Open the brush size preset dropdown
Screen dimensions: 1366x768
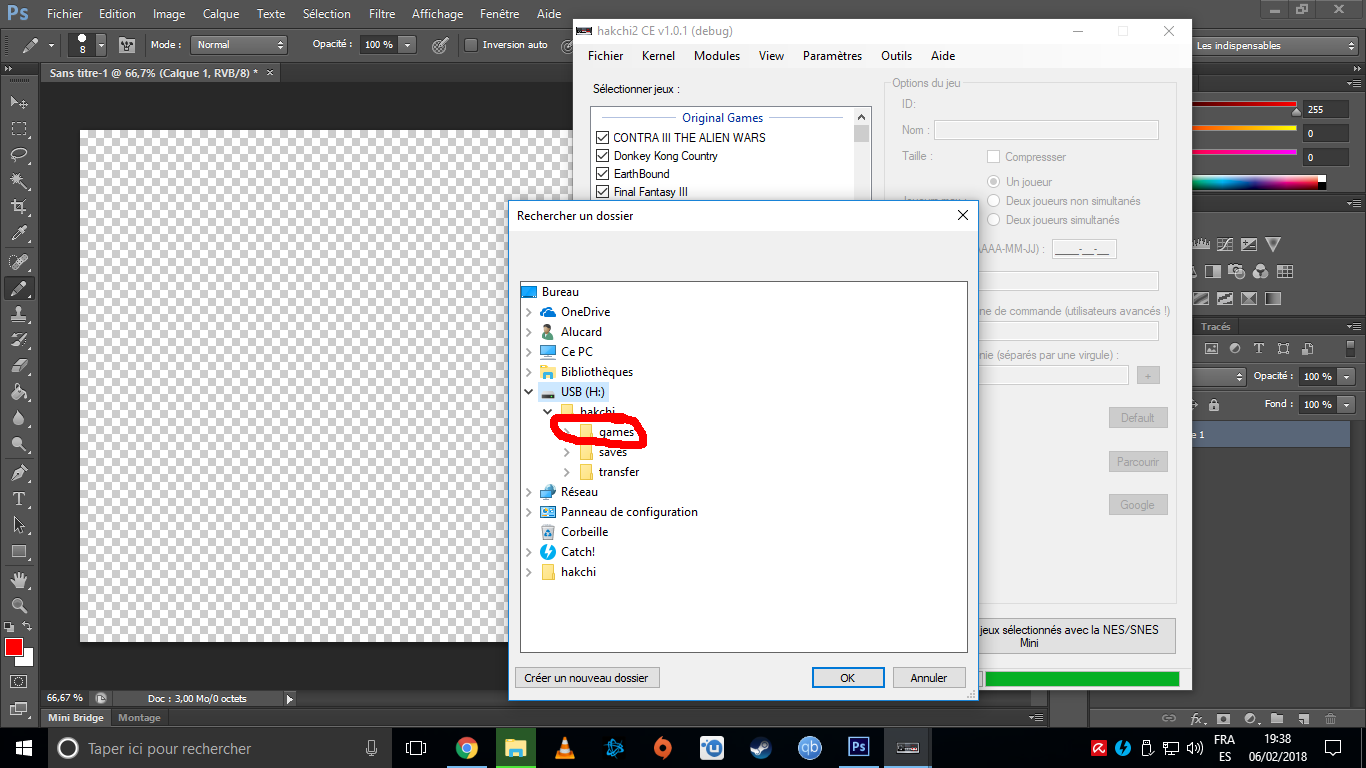pos(101,45)
